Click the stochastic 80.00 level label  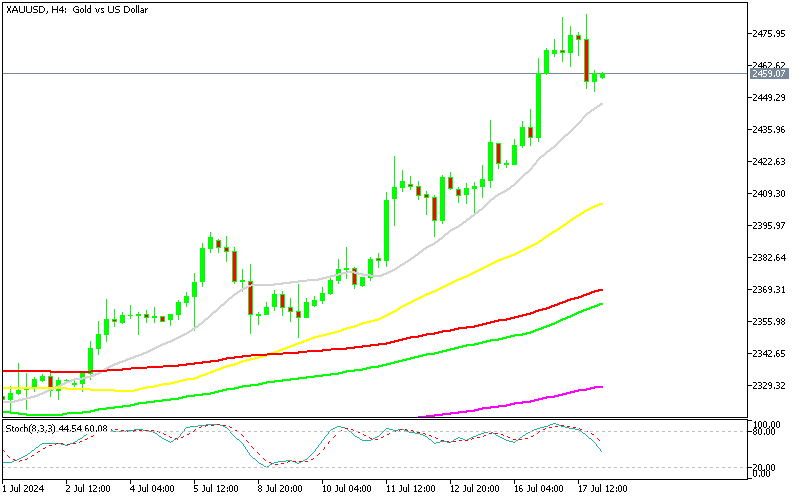(764, 432)
